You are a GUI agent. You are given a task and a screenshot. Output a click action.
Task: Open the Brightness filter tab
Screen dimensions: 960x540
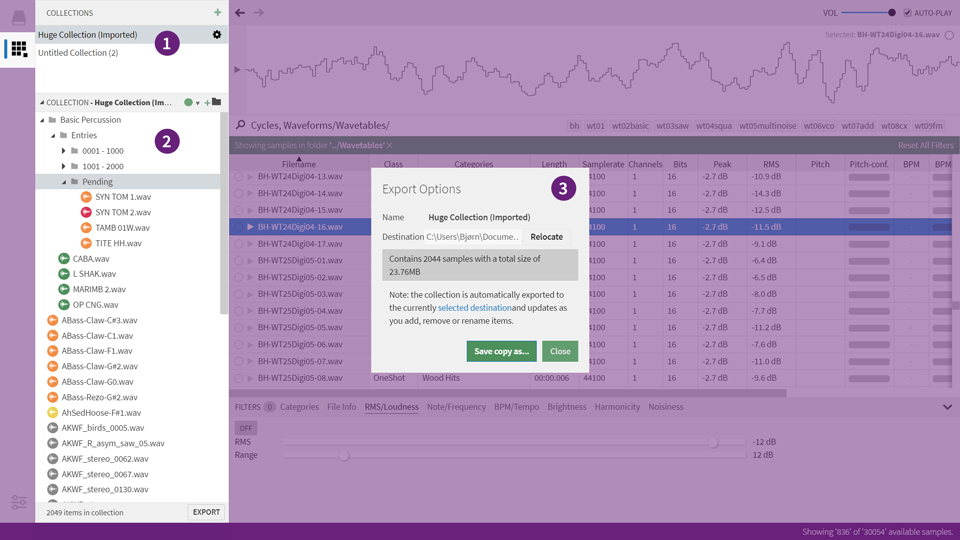point(567,407)
